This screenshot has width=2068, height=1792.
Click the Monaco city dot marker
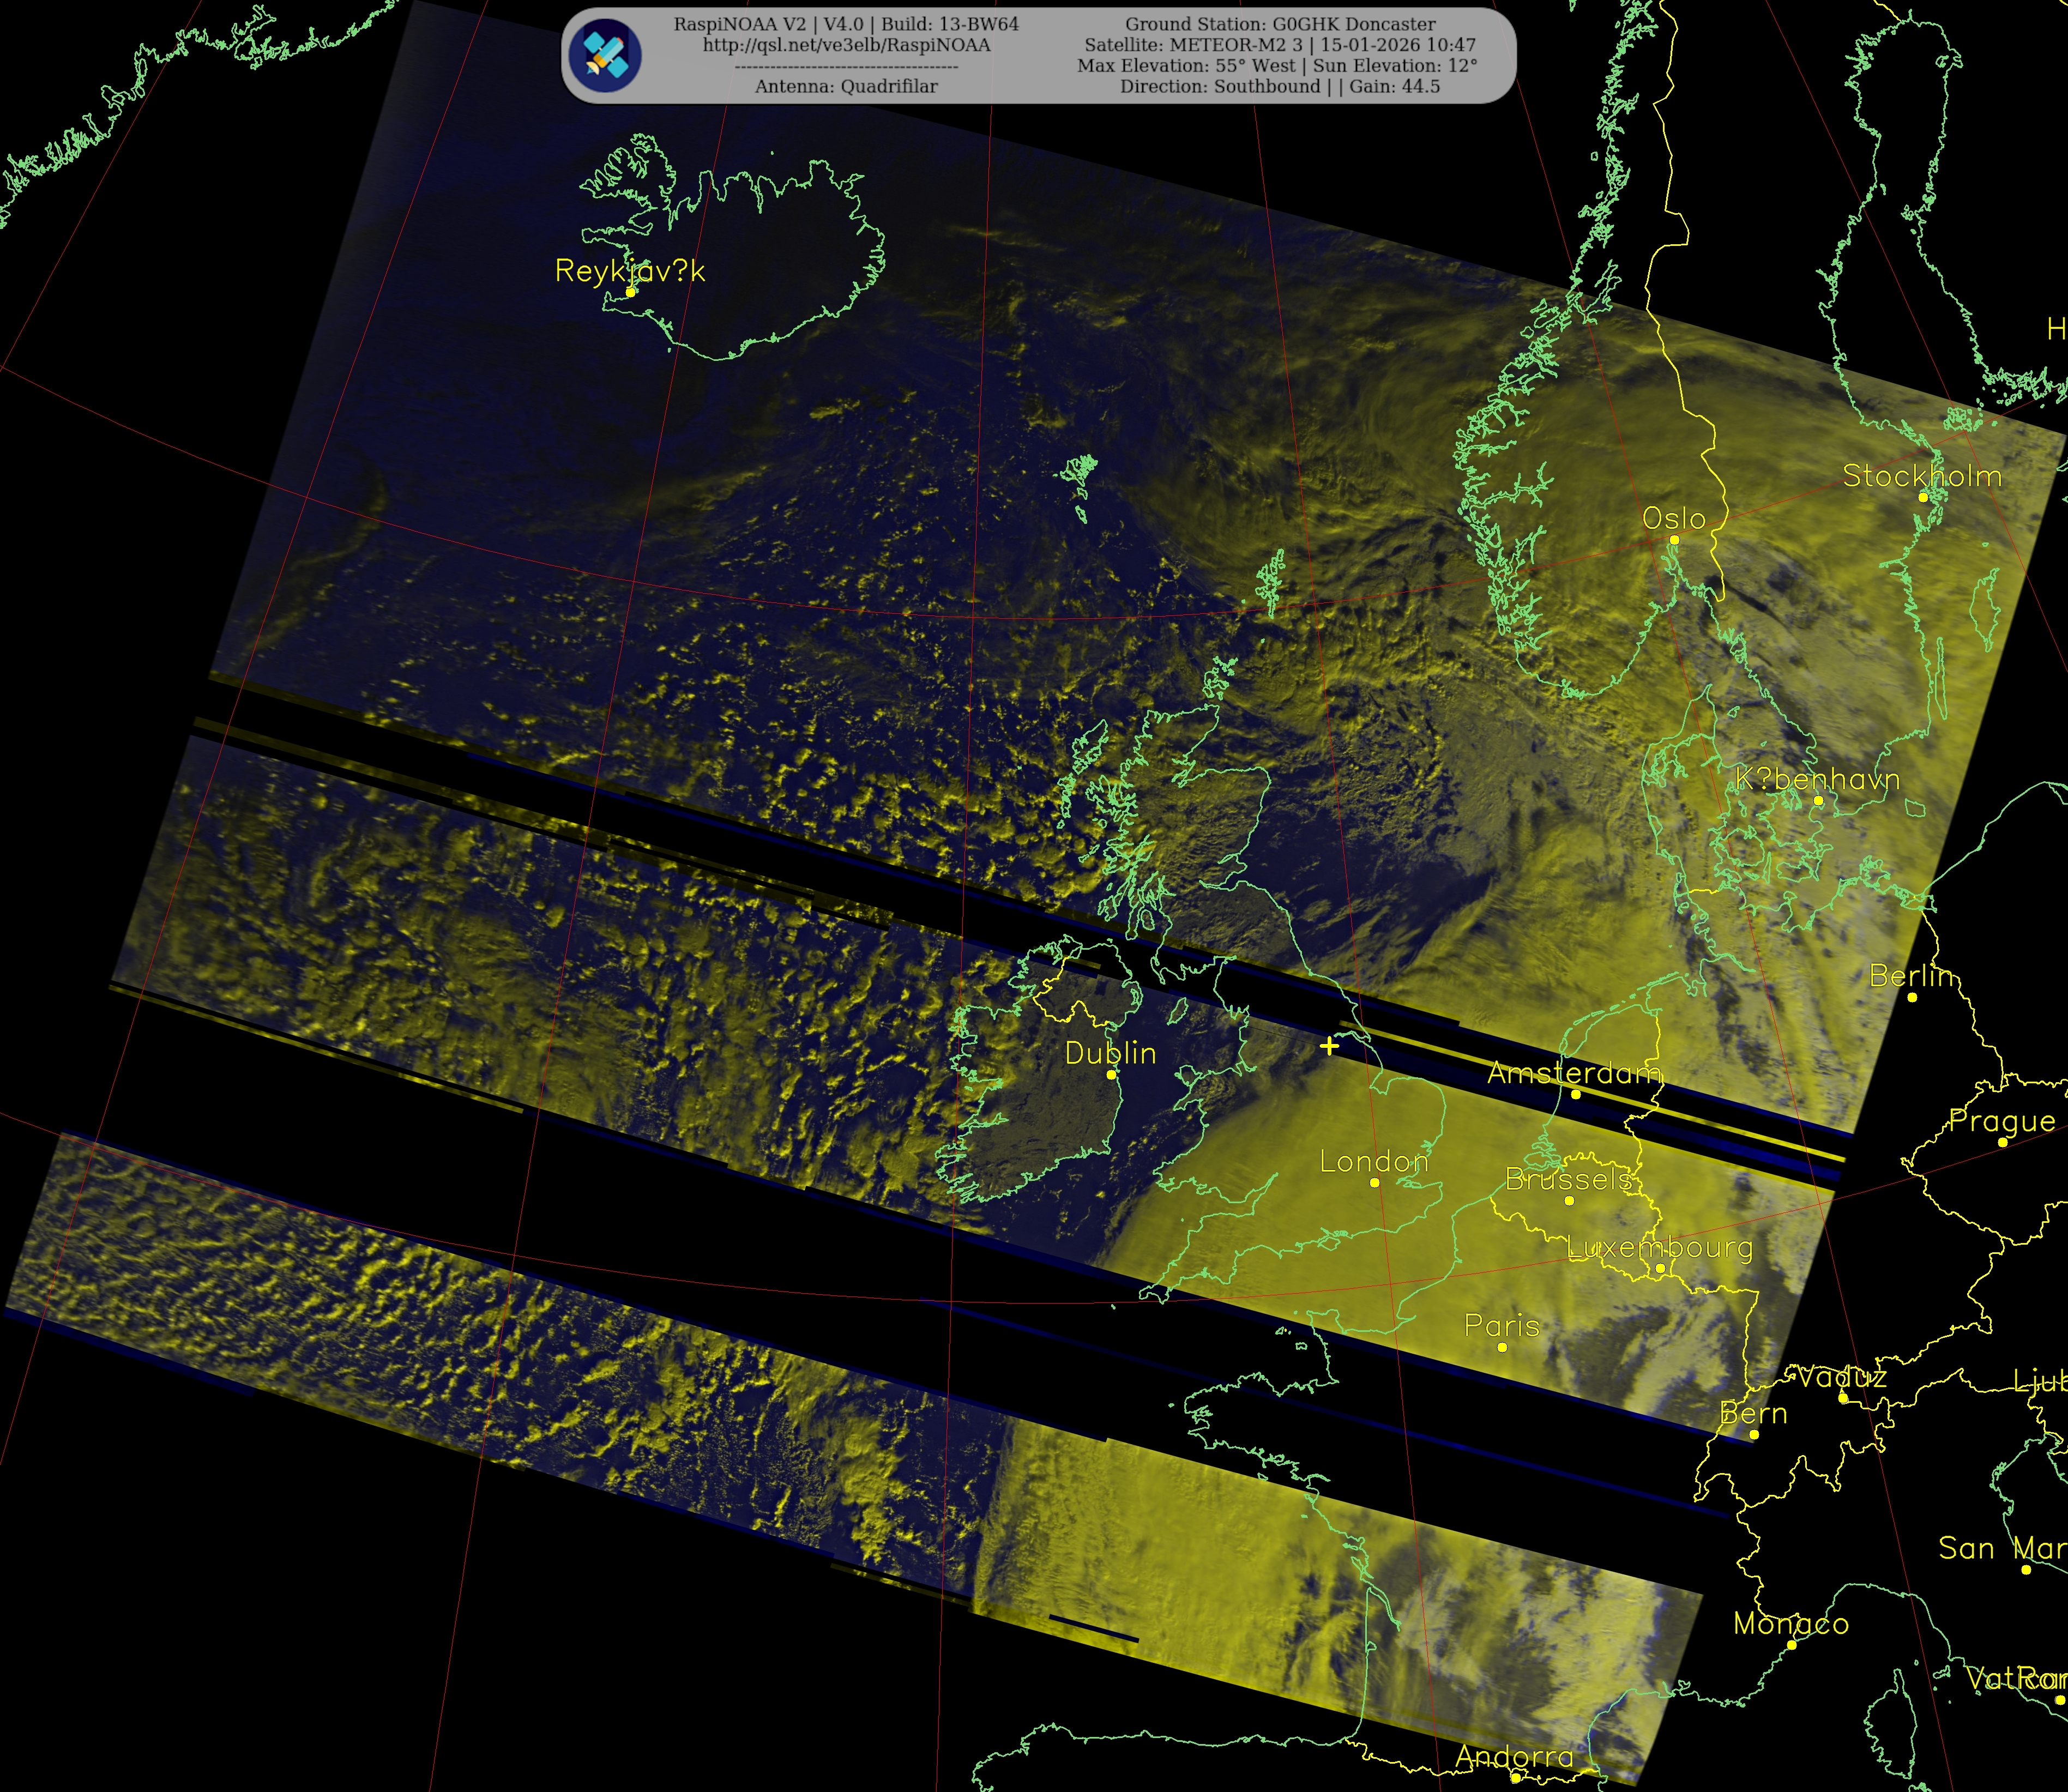coord(1792,1645)
